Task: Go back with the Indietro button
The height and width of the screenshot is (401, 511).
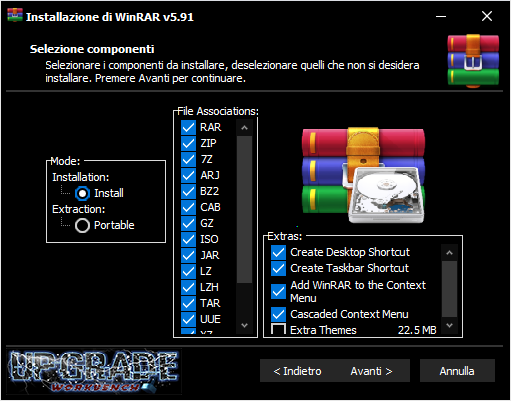Action: pyautogui.click(x=297, y=371)
